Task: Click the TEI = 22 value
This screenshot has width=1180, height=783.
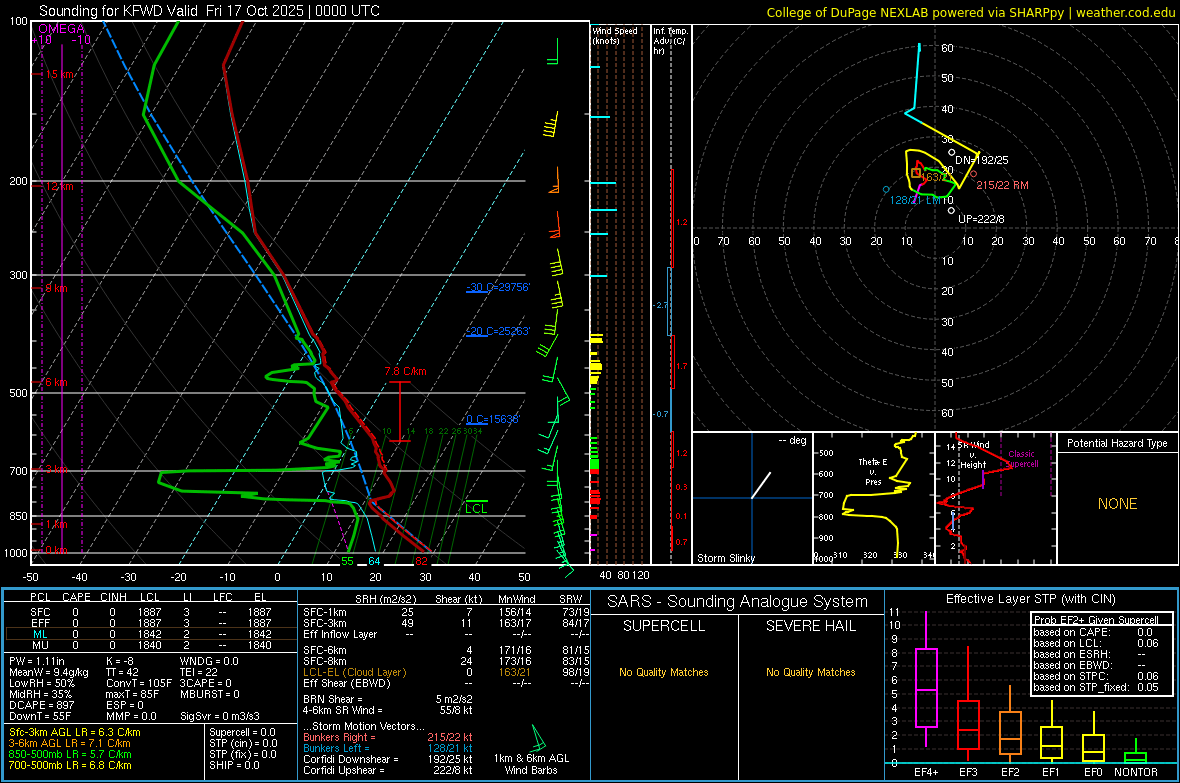Action: 199,672
